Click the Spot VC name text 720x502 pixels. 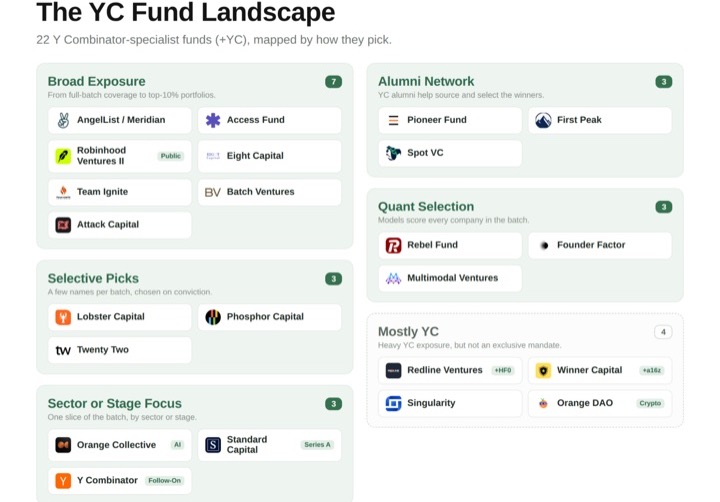tap(425, 153)
